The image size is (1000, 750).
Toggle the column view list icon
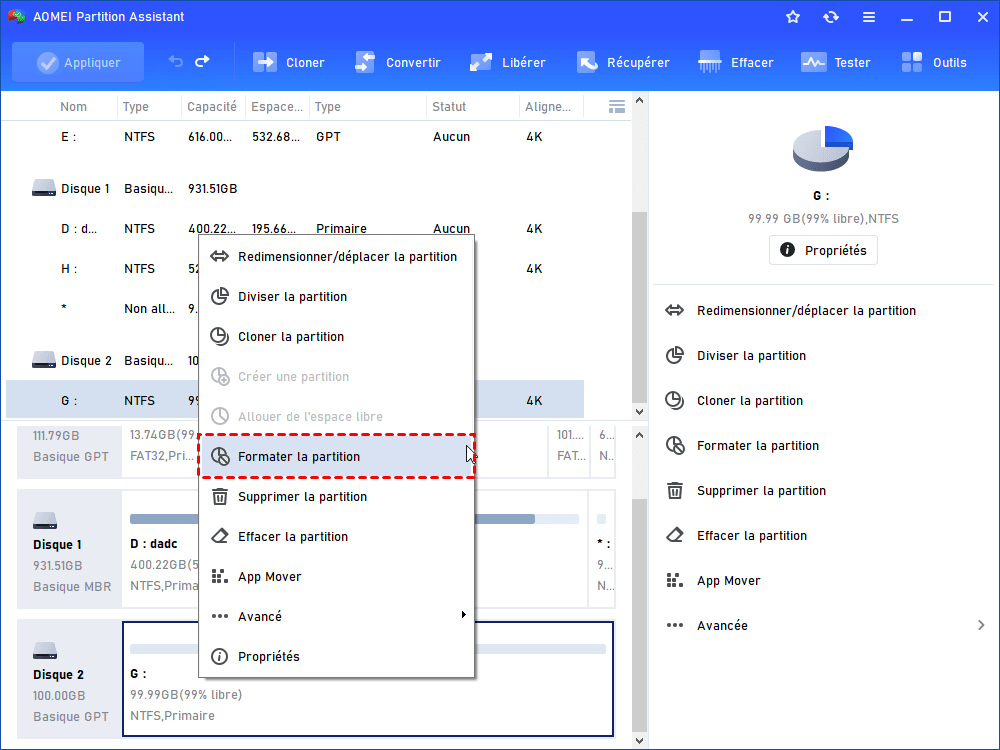(x=617, y=107)
